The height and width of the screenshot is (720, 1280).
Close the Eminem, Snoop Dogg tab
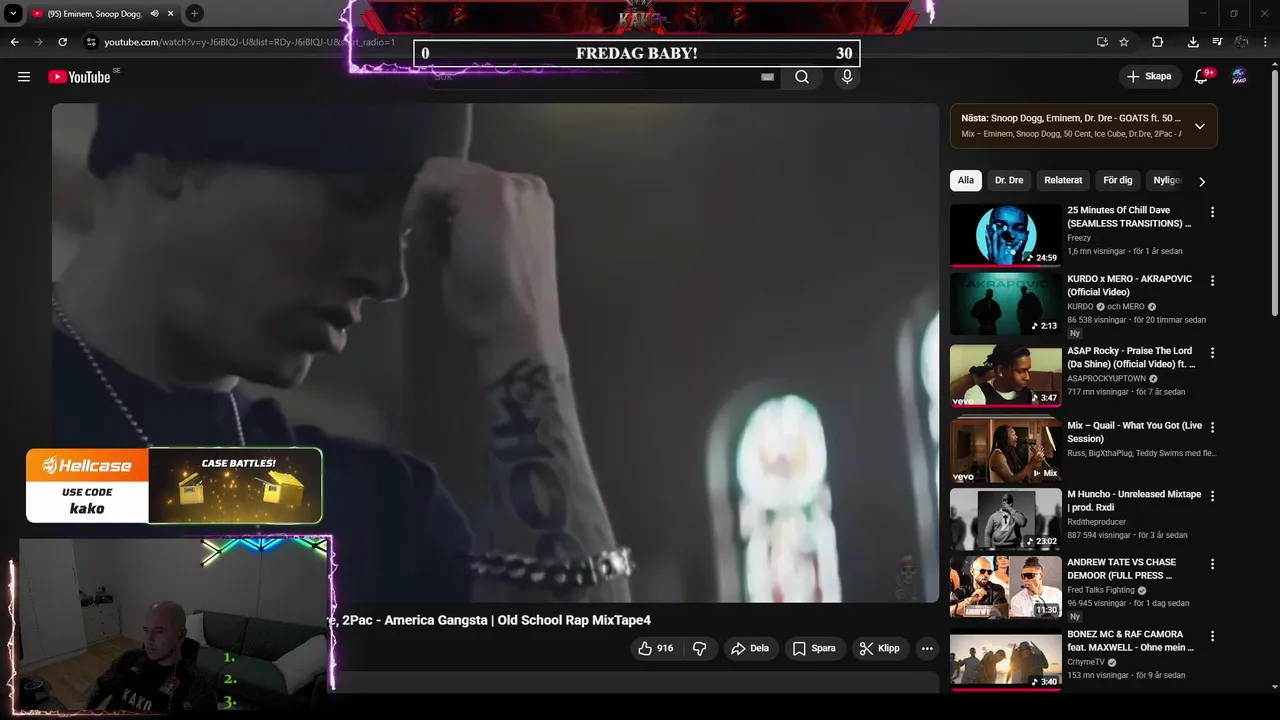point(171,14)
